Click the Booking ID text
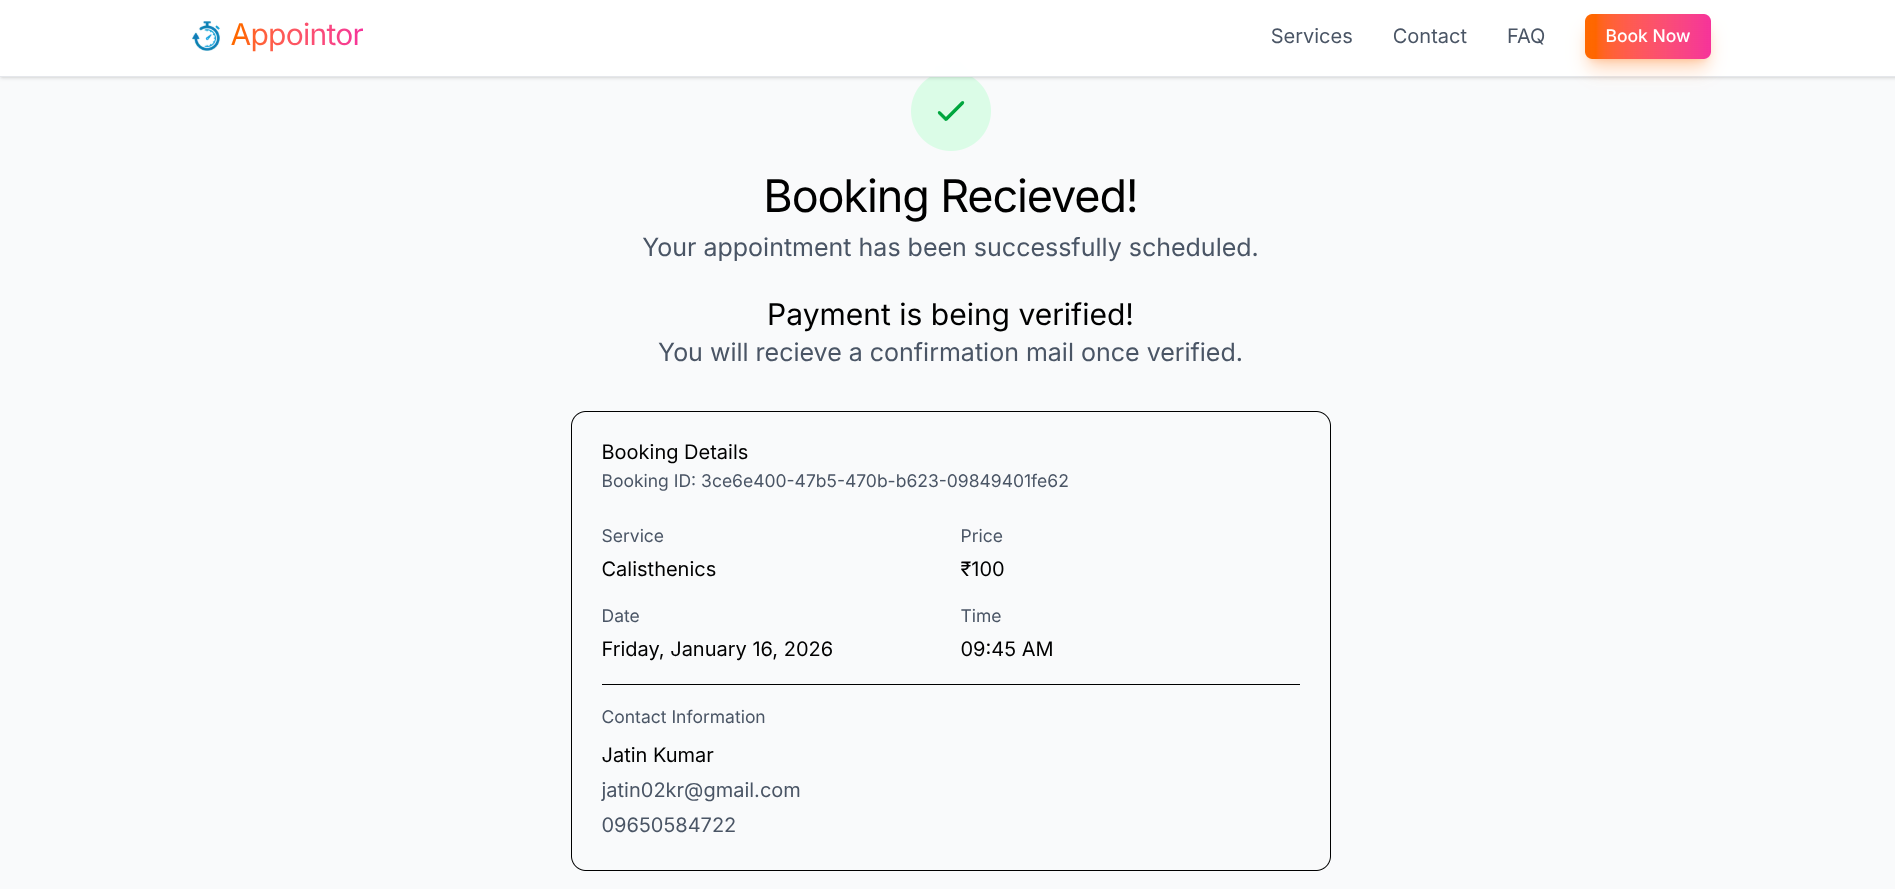 (x=835, y=481)
